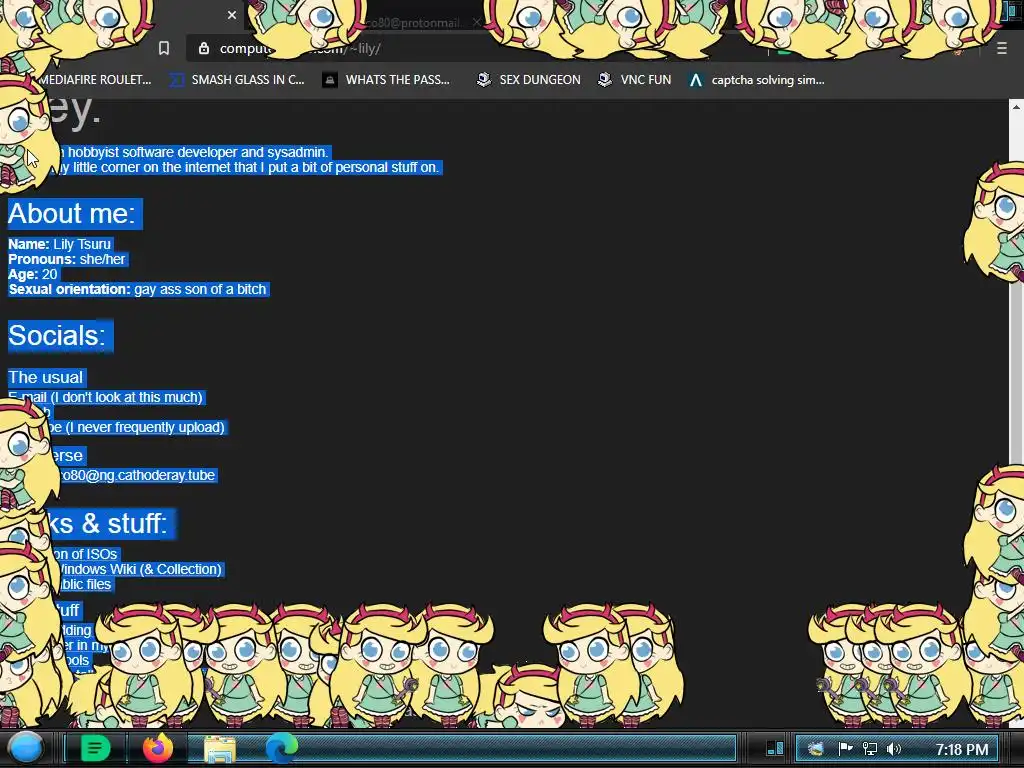The image size is (1024, 768).
Task: Click the VNC FUN bookmark computer favicon
Action: 605,80
